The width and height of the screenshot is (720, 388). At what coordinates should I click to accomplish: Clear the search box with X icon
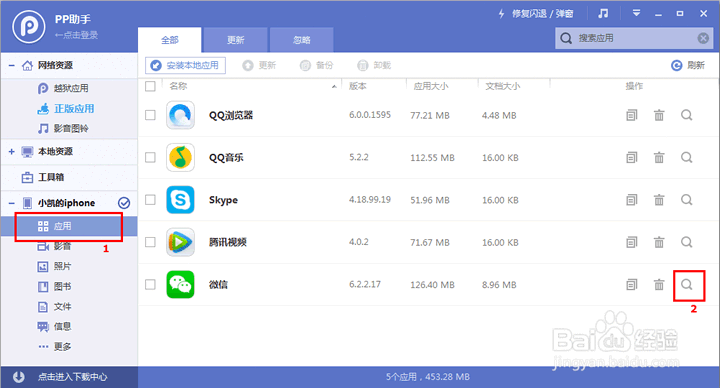pos(703,38)
